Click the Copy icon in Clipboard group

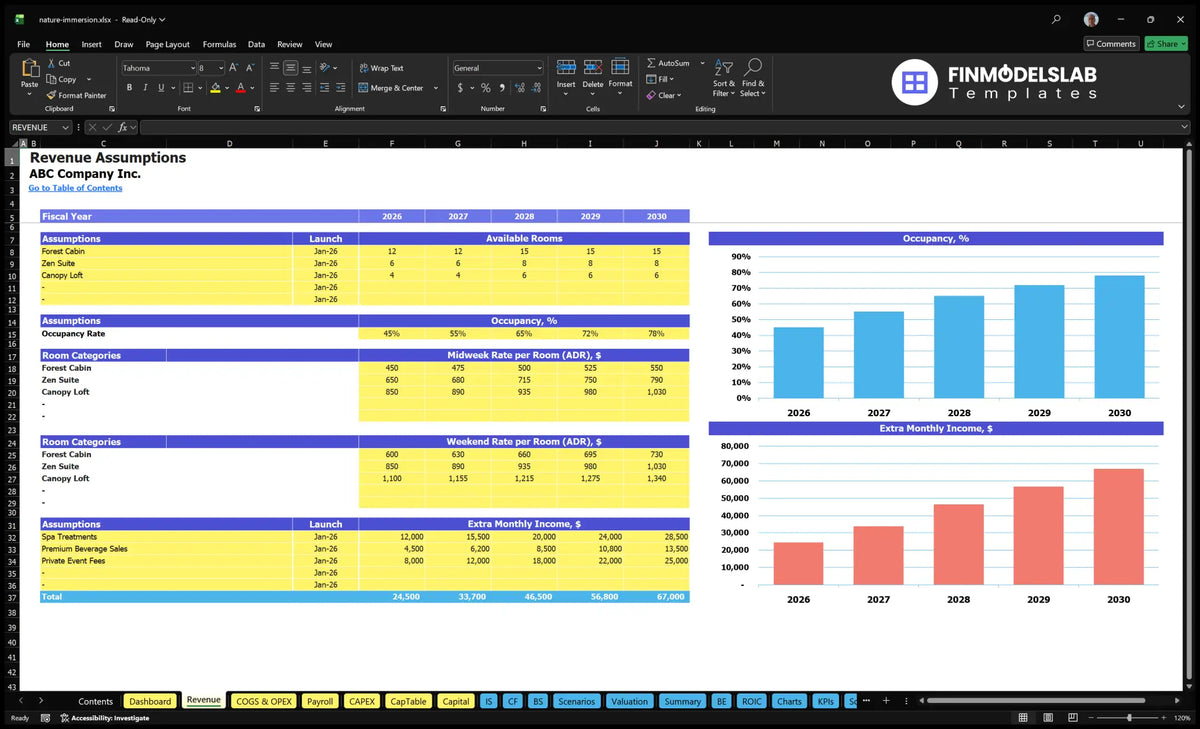(x=52, y=79)
